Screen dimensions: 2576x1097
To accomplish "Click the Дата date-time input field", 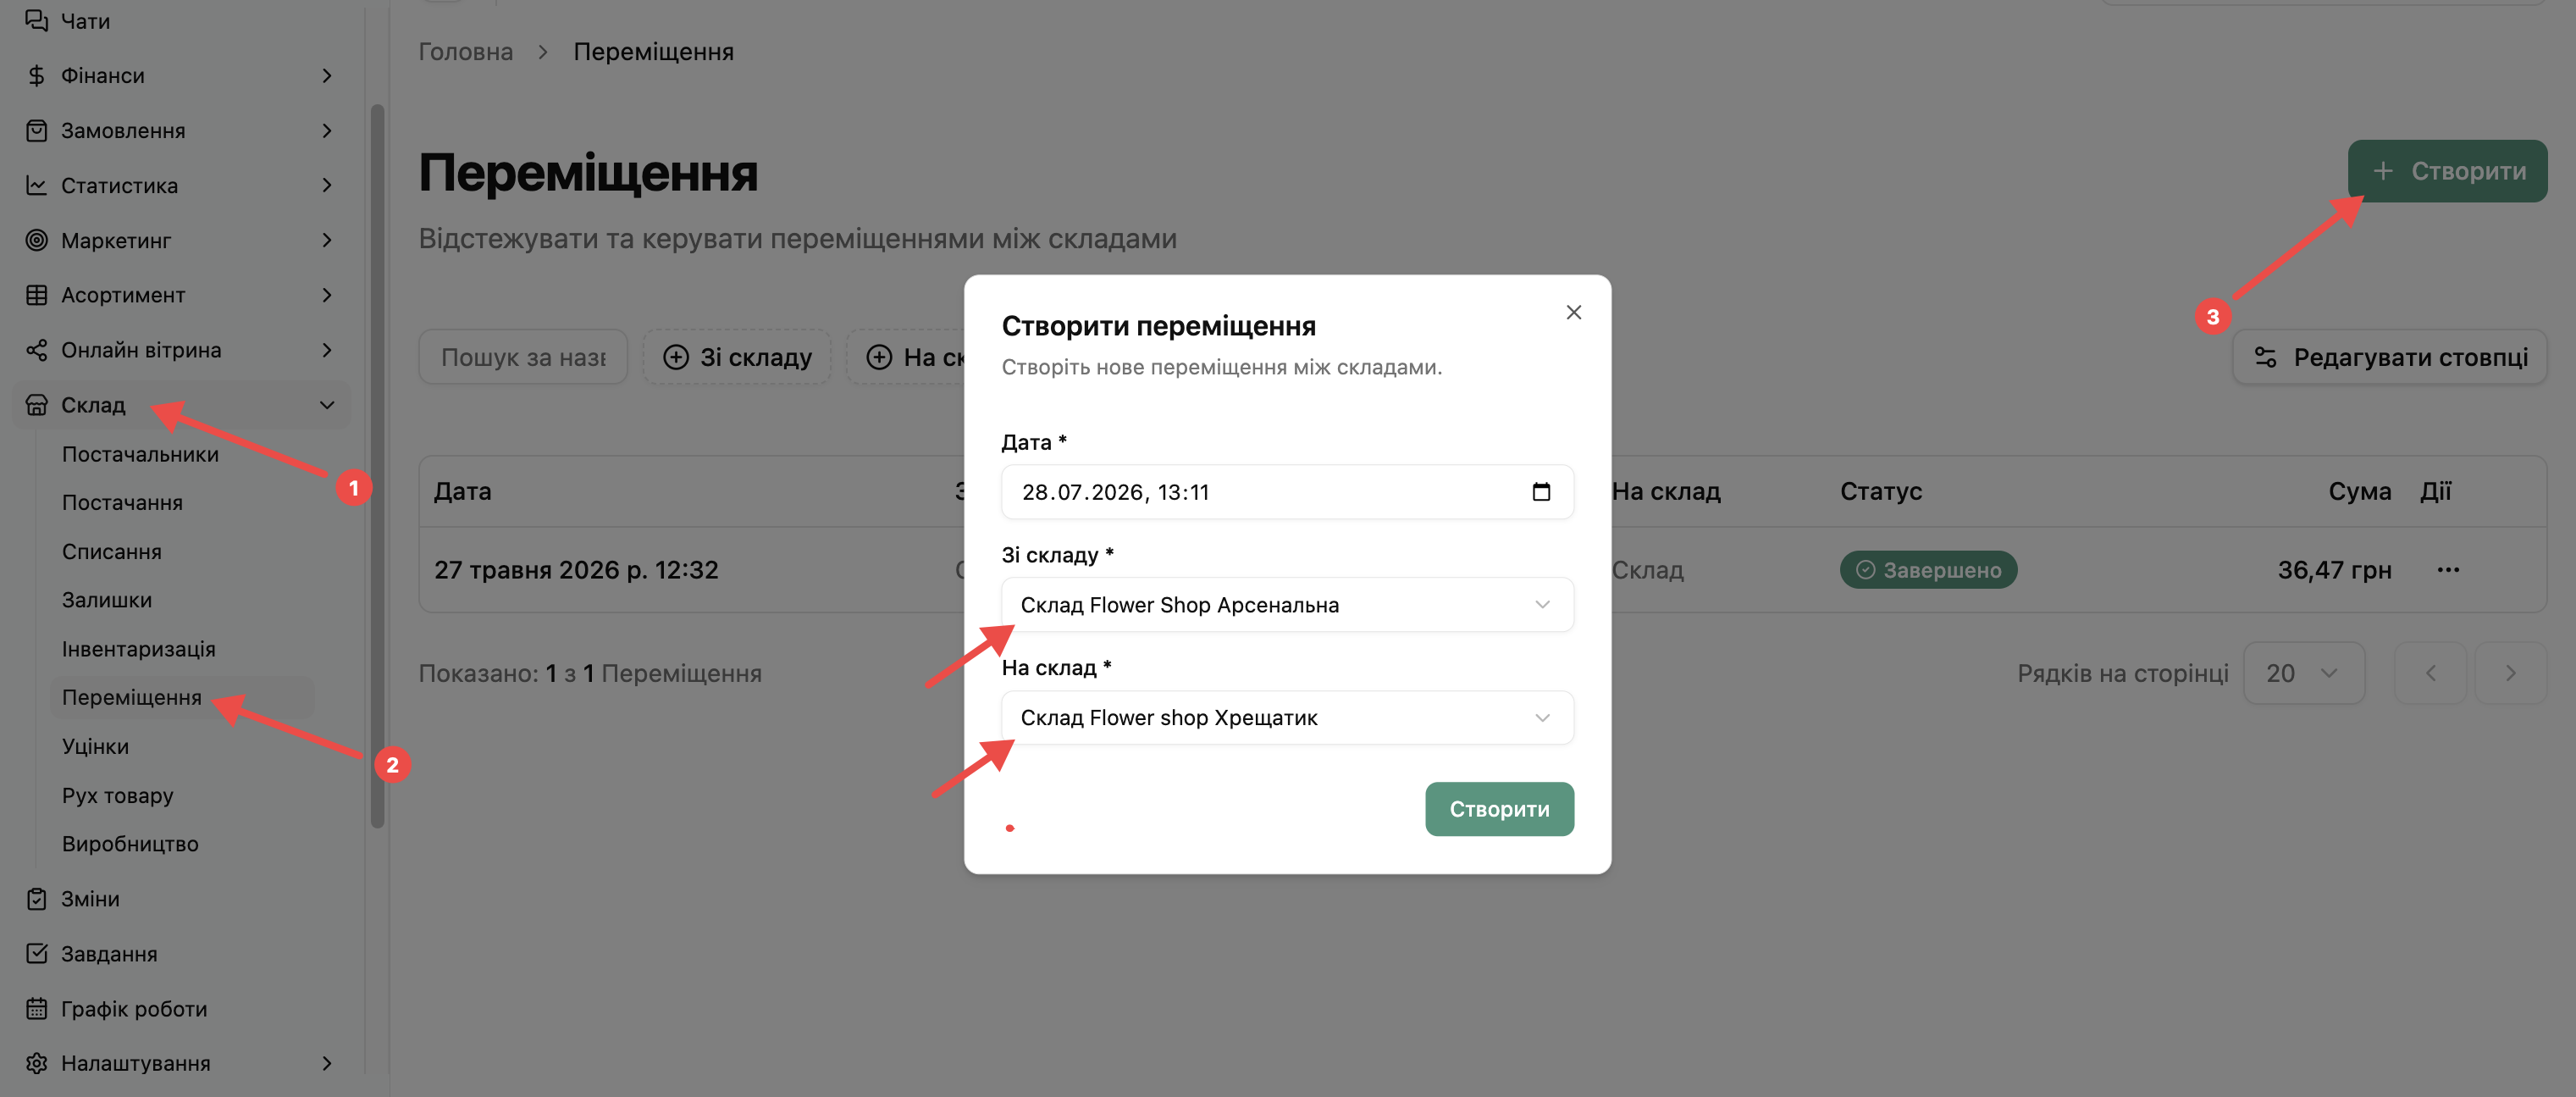I will pos(1287,492).
